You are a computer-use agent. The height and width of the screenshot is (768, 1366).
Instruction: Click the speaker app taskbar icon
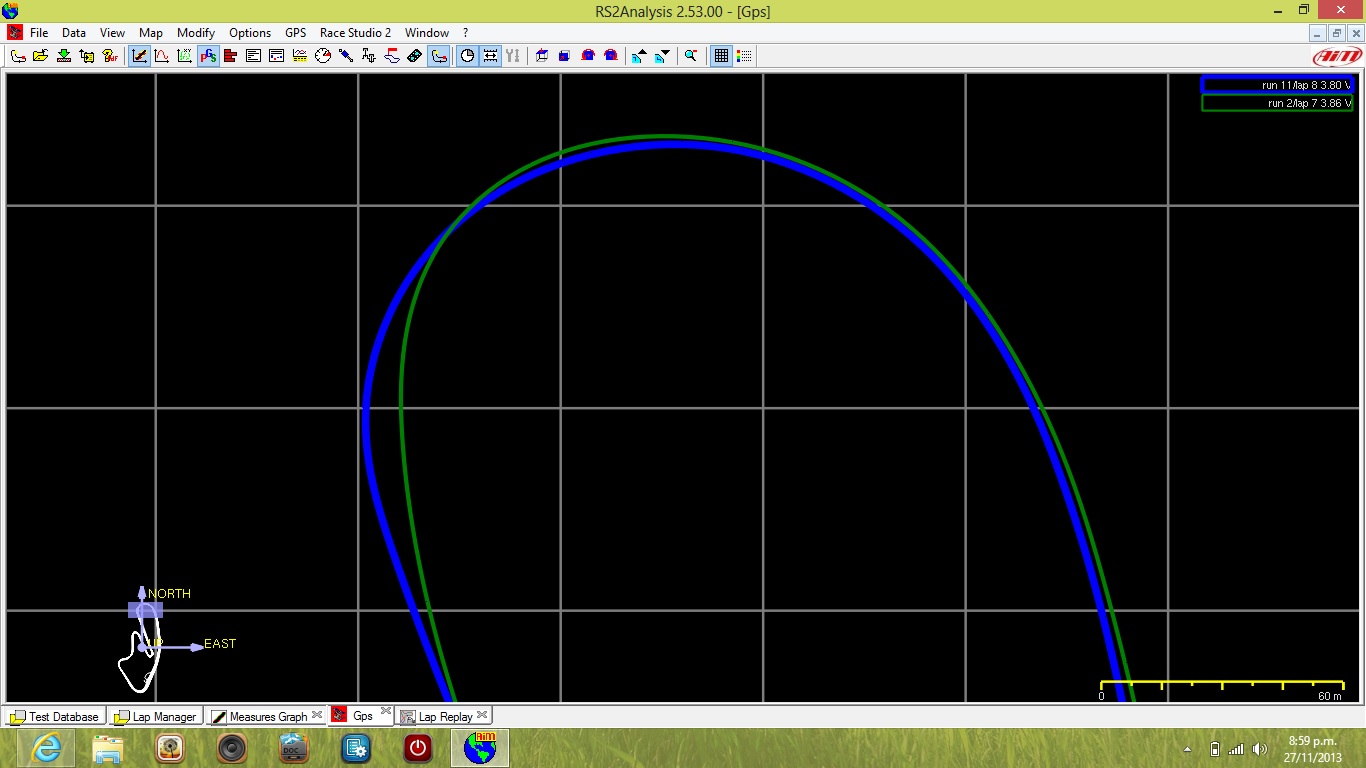(x=232, y=748)
